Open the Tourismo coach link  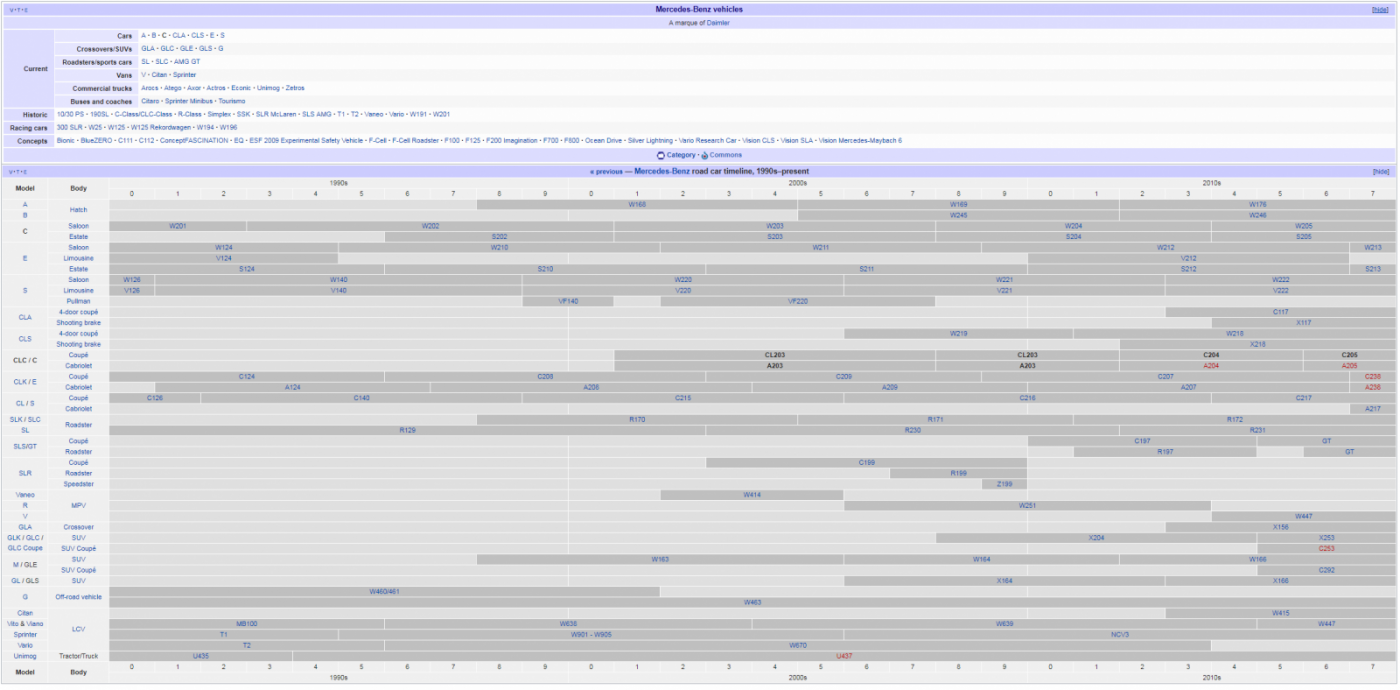232,101
